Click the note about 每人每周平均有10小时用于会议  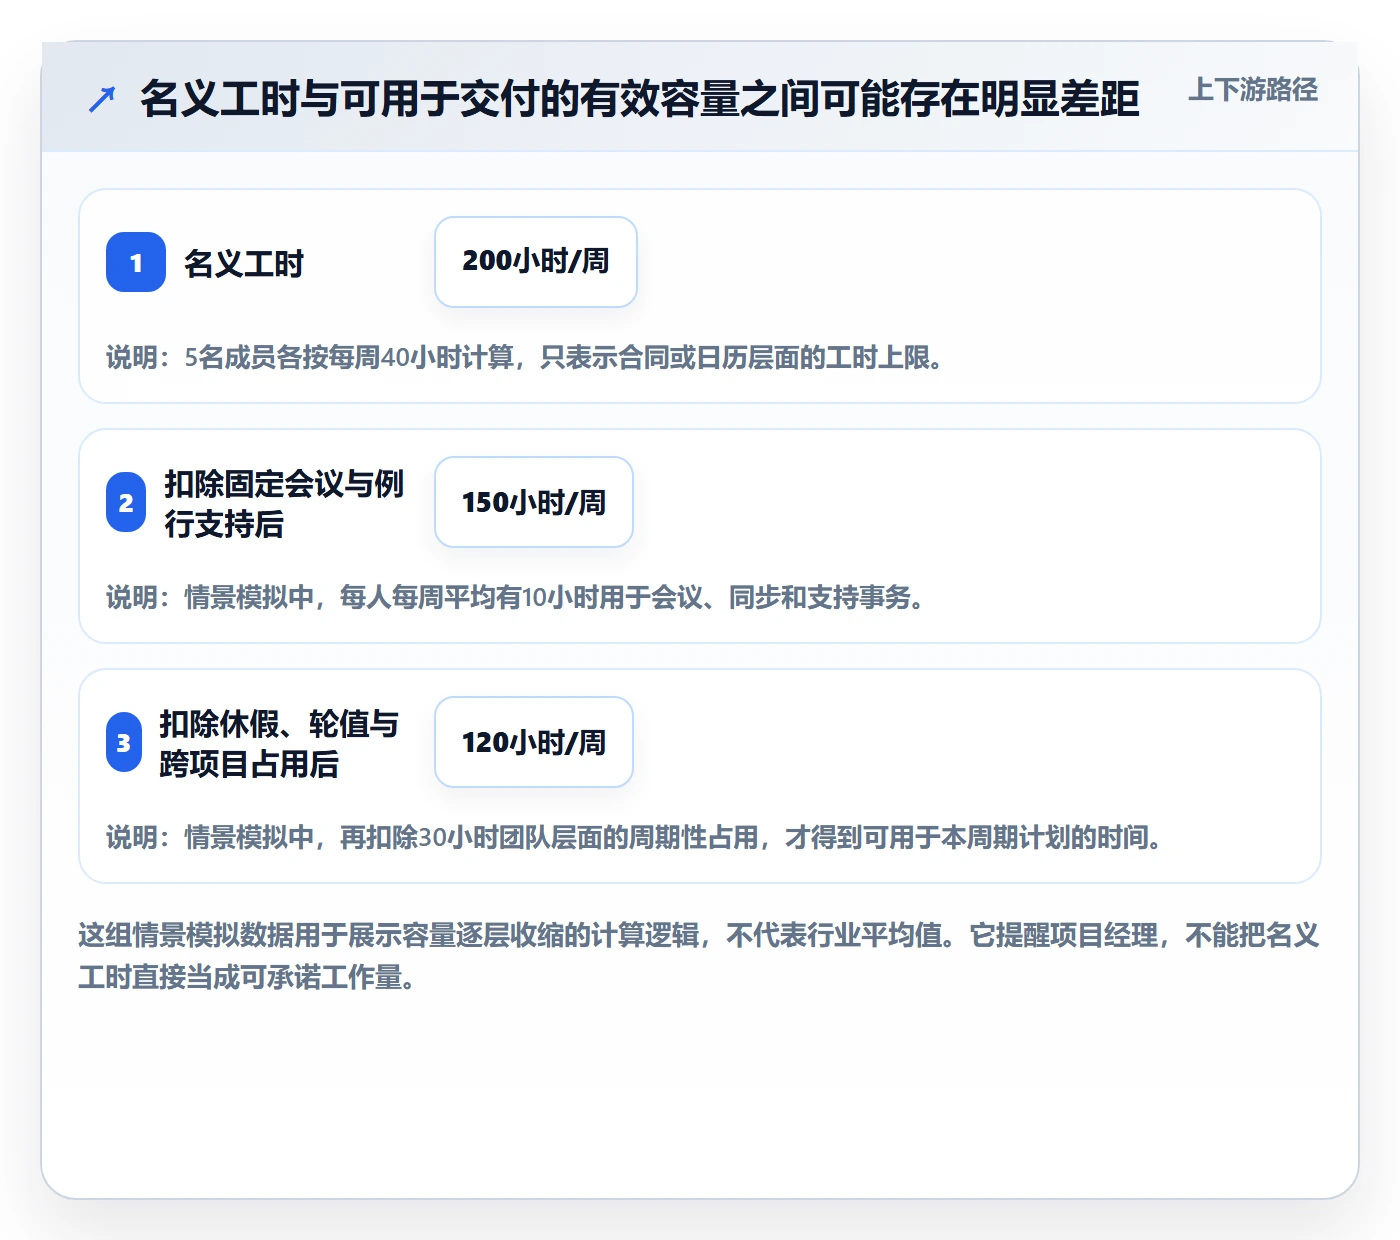pos(516,597)
